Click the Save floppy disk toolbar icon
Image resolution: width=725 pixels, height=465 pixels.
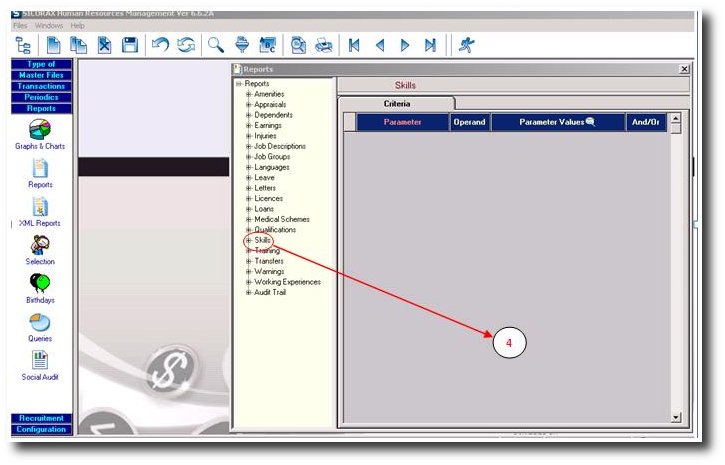pyautogui.click(x=130, y=45)
